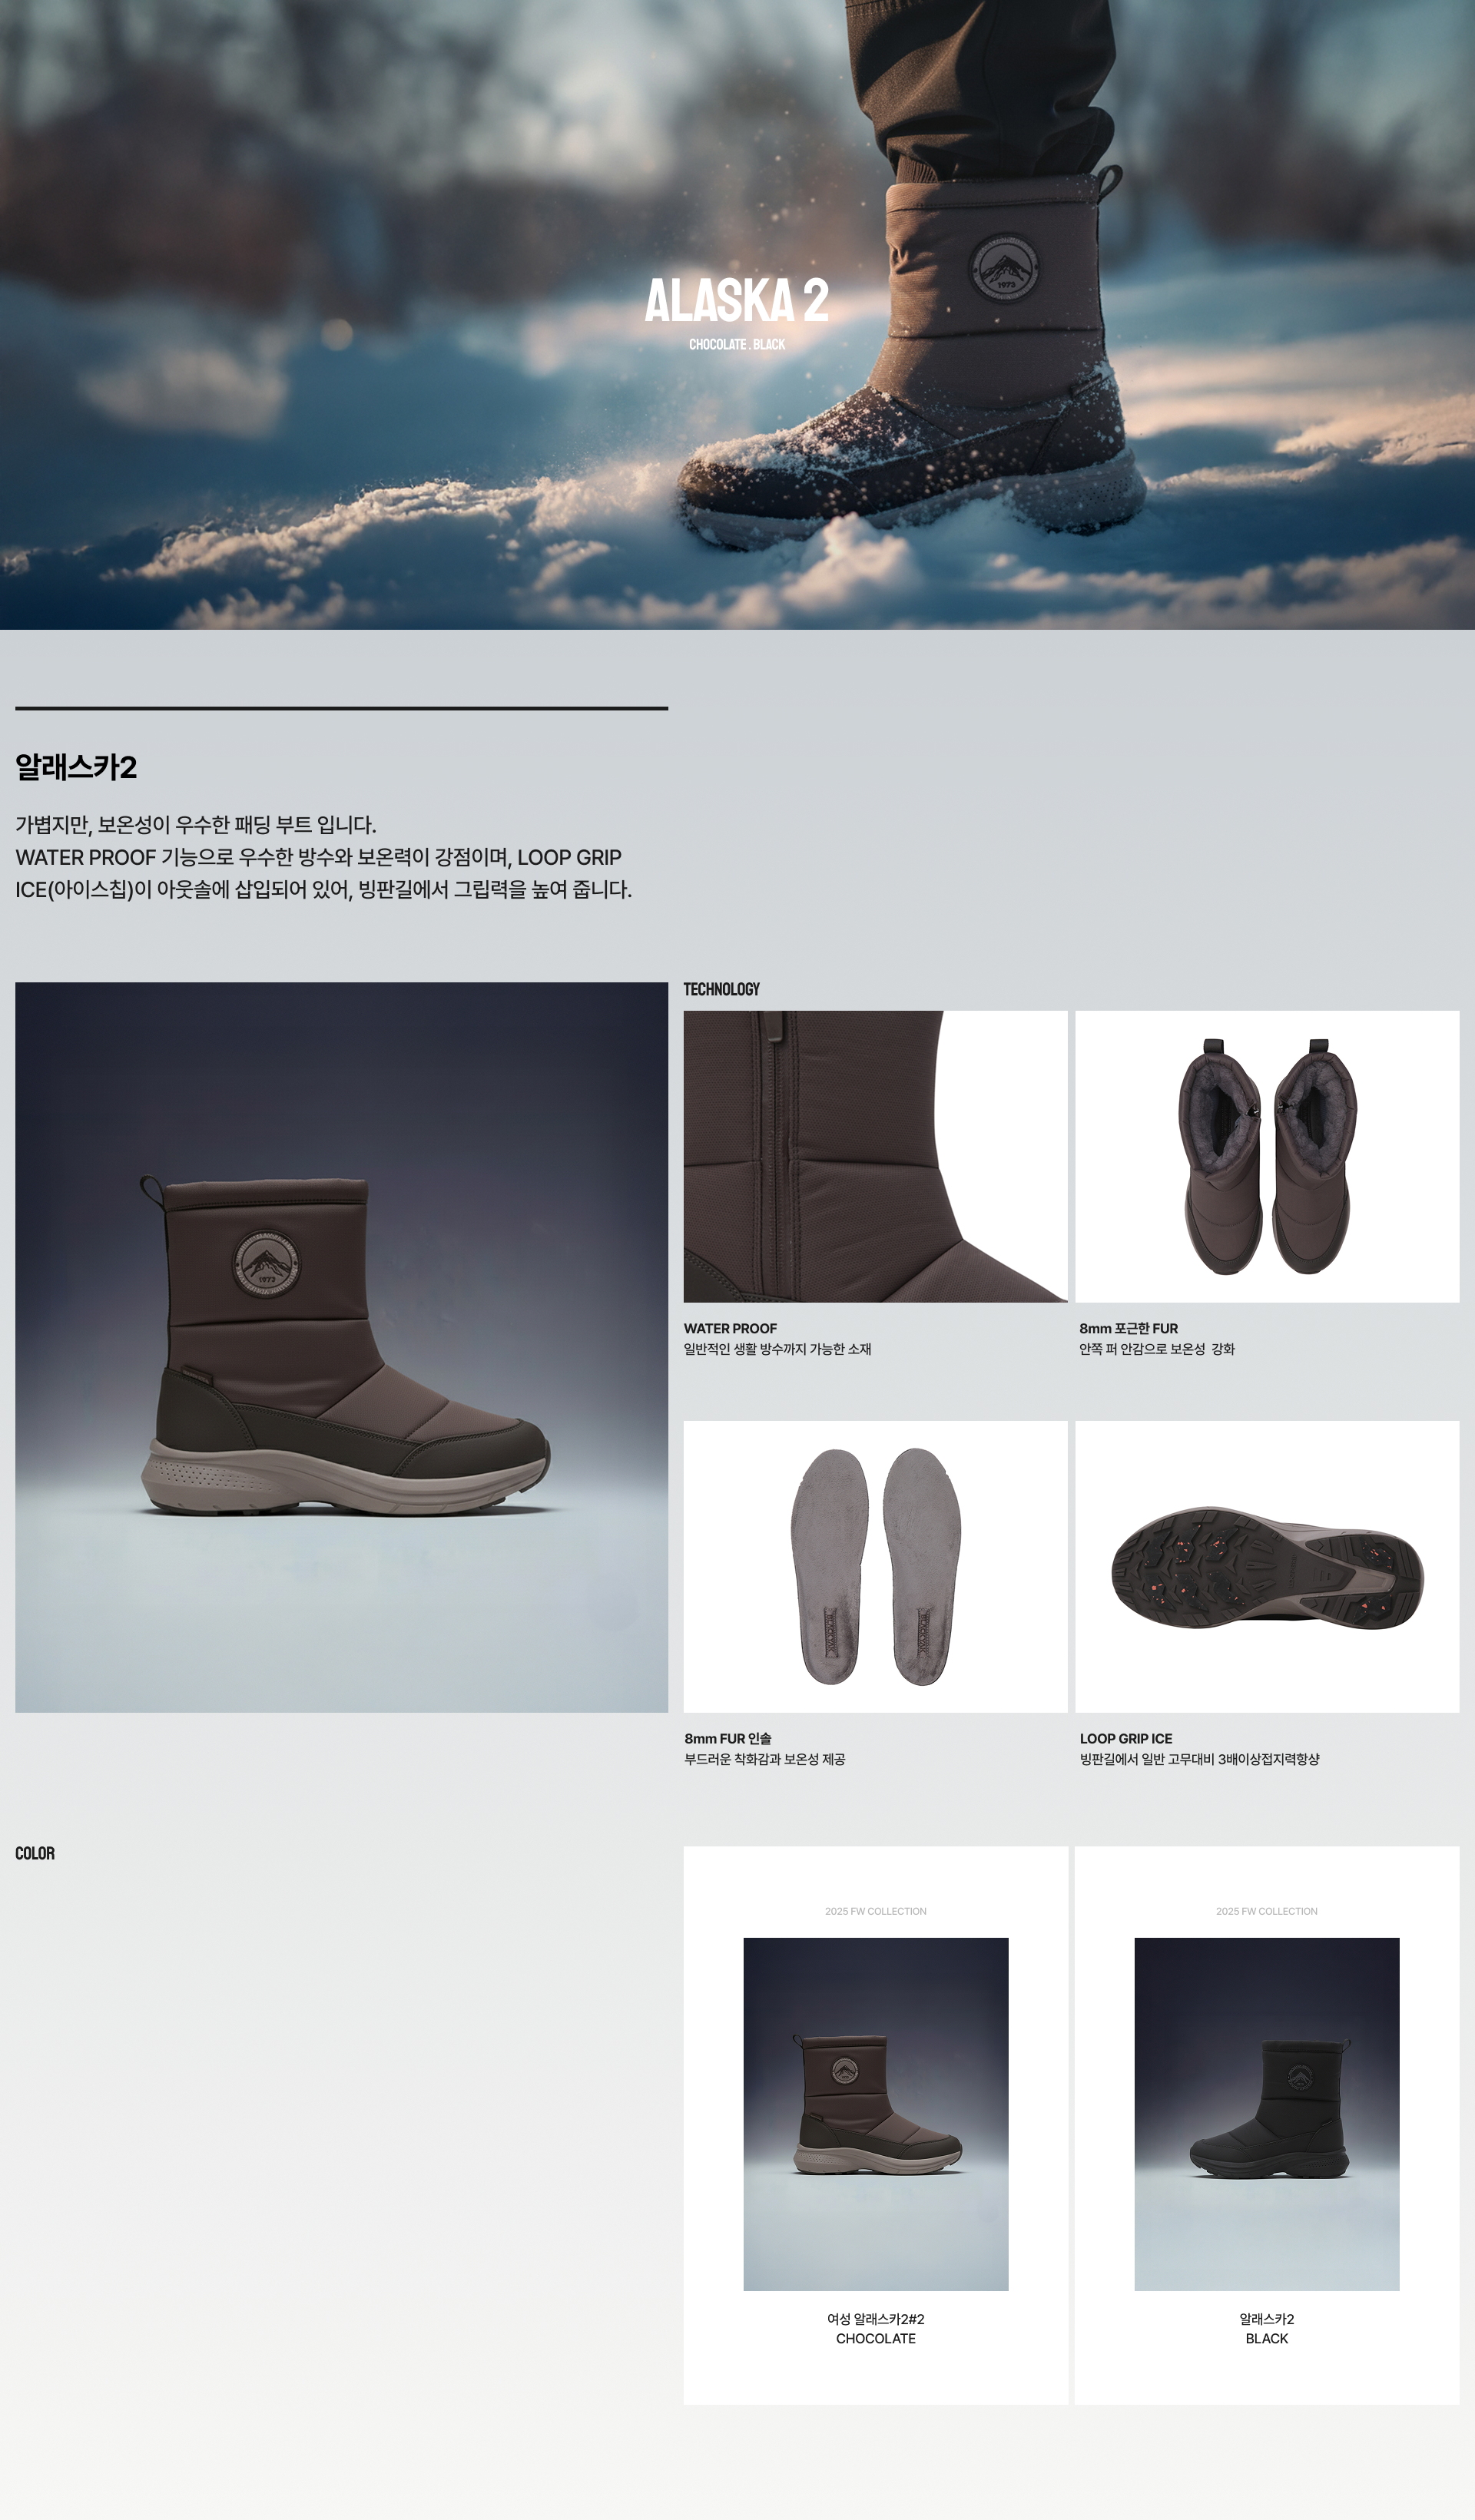Click the 알래스카2 BLACK product link

(x=1266, y=2328)
